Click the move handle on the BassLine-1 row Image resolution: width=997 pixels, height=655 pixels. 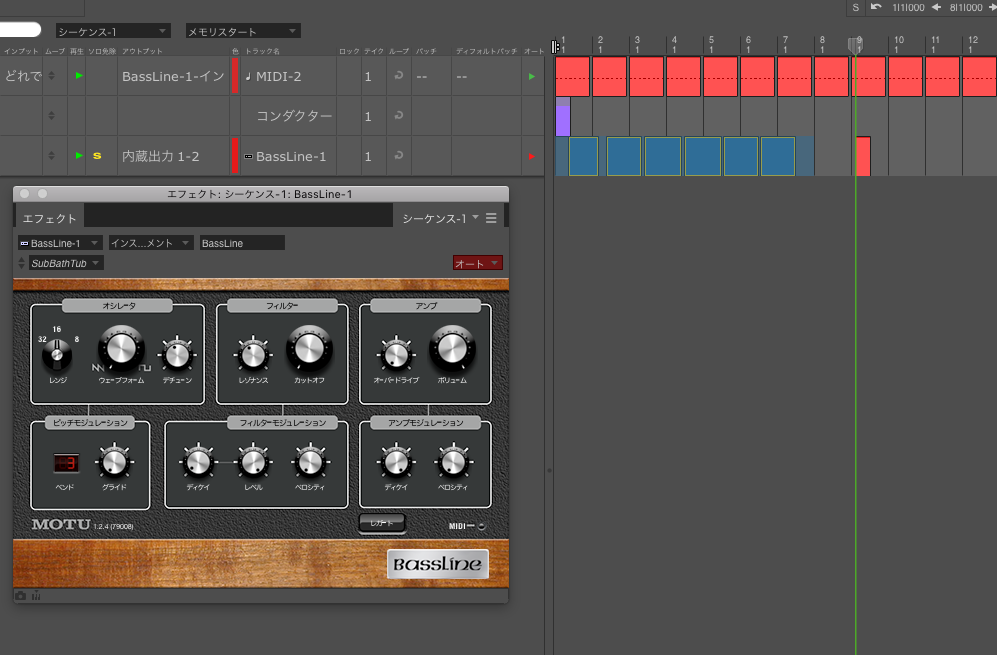52,156
